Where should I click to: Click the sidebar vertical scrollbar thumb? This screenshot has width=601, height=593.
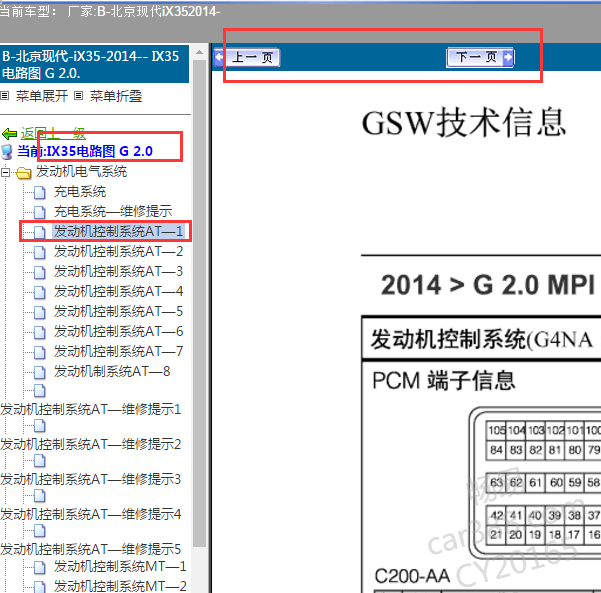pyautogui.click(x=199, y=303)
